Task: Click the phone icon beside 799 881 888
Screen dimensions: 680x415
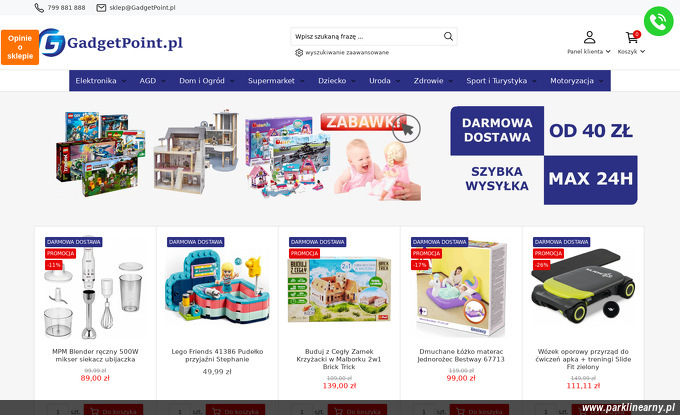Action: point(39,8)
